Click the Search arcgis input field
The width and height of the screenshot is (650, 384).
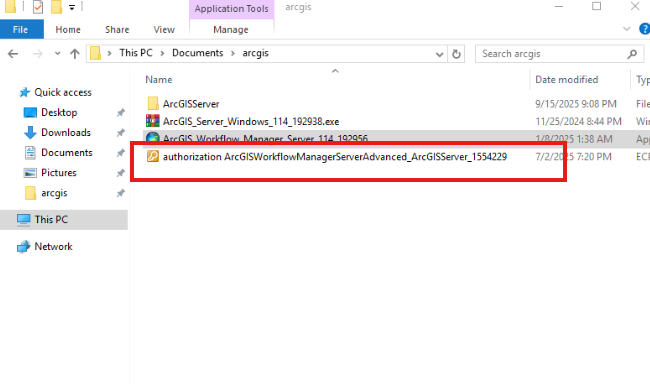[551, 54]
